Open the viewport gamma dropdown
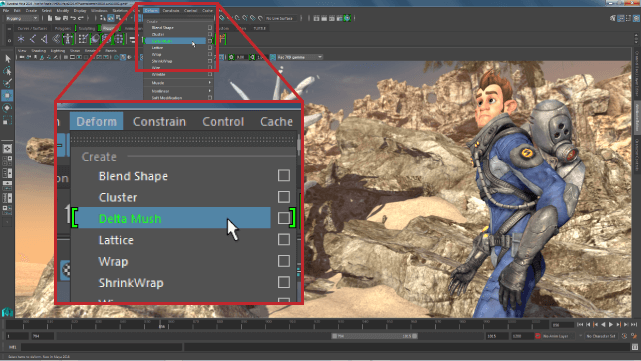Viewport: 641px width, 361px height. point(300,57)
